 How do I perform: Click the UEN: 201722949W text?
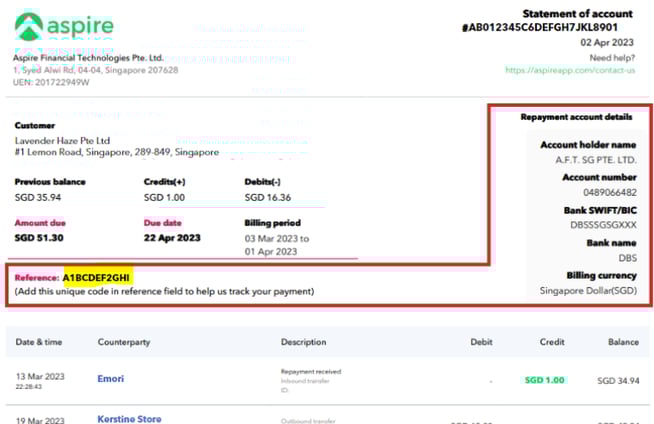point(51,82)
